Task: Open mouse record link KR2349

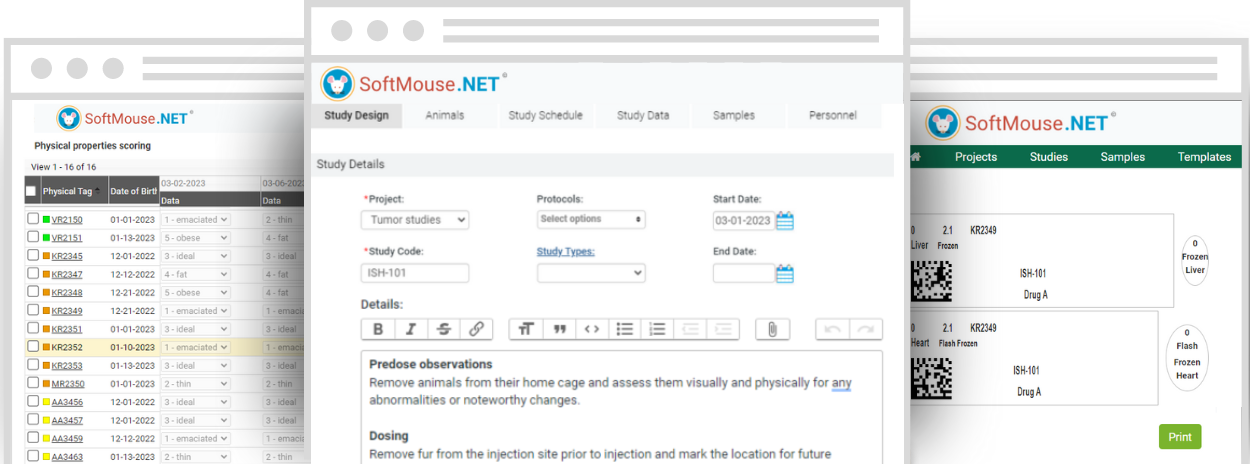Action: (67, 311)
